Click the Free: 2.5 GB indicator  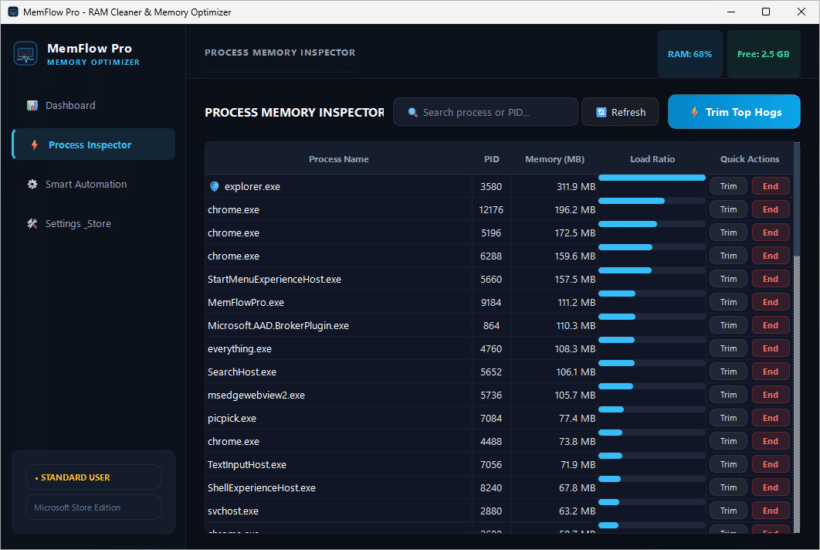763,54
